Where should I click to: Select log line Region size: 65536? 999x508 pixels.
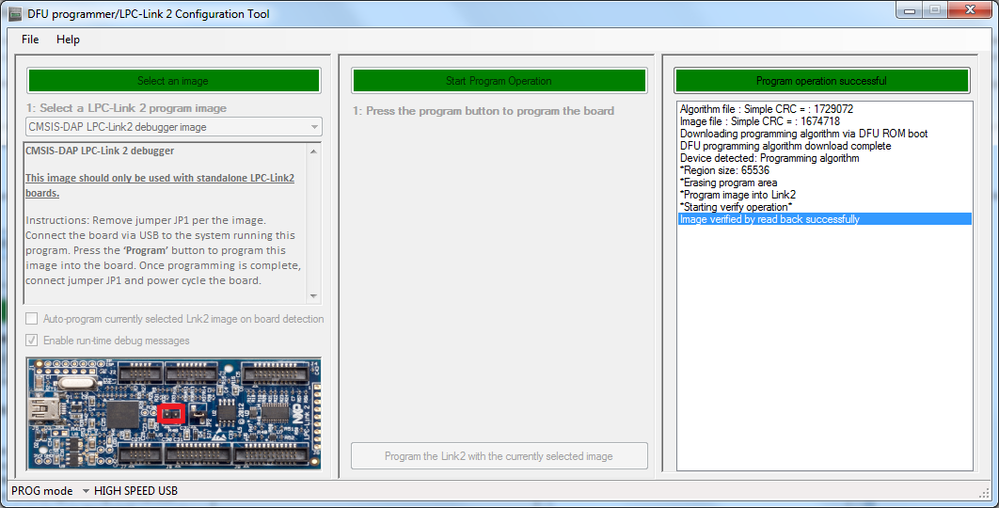pos(824,170)
